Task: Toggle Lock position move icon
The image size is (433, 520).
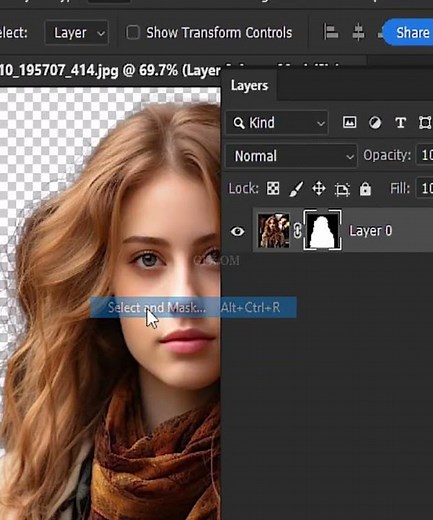Action: click(x=319, y=189)
